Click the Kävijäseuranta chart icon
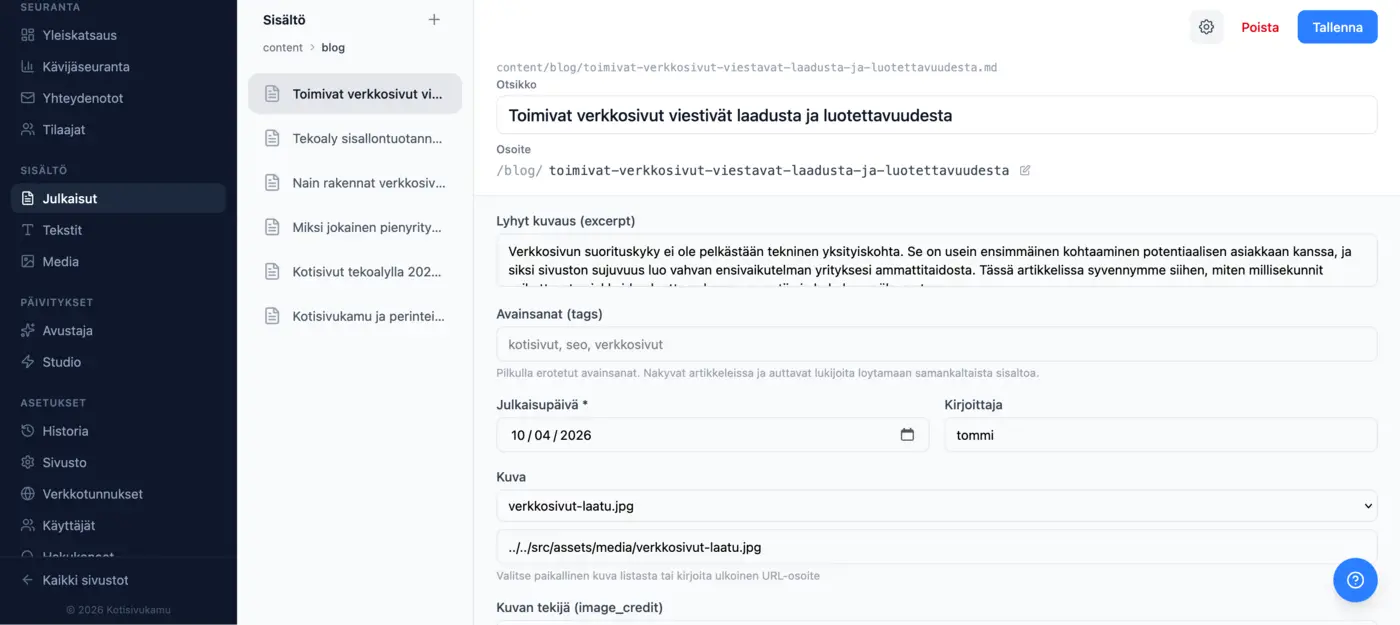This screenshot has width=1400, height=625. pos(28,67)
